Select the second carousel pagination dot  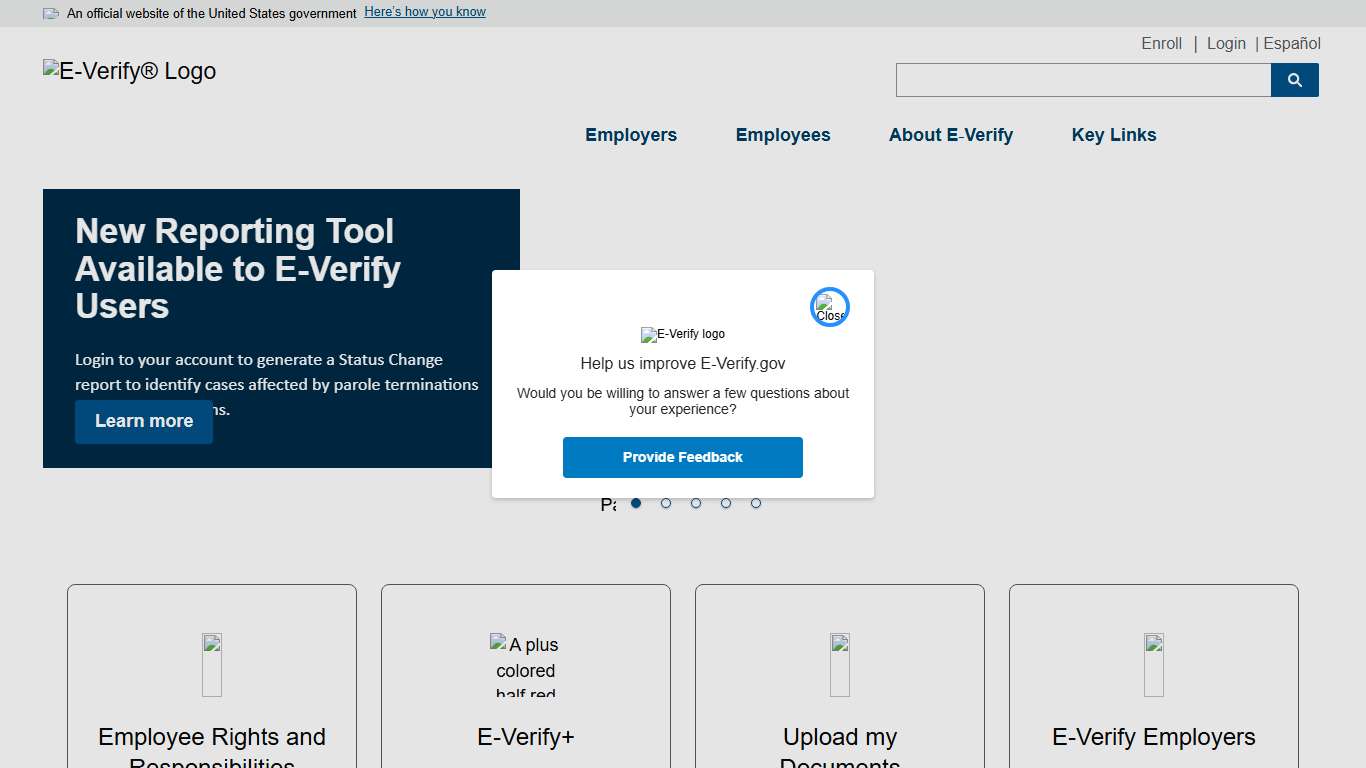(666, 503)
